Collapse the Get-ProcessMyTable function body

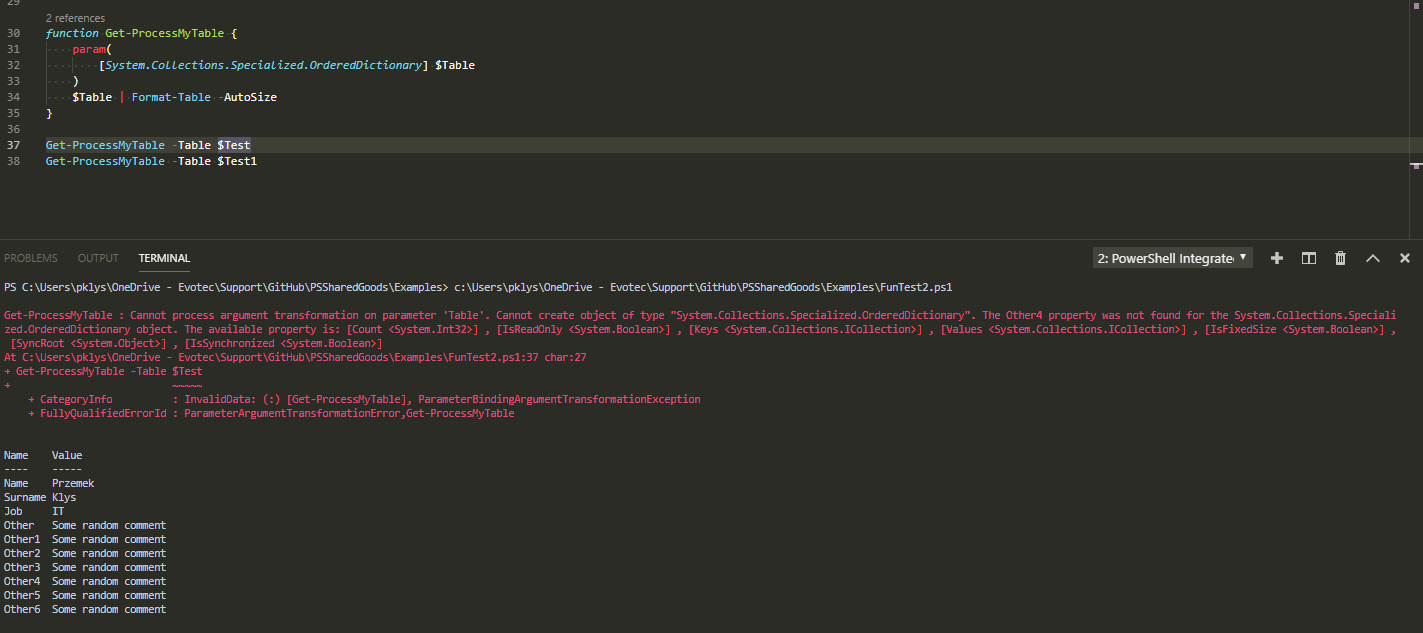pyautogui.click(x=33, y=33)
